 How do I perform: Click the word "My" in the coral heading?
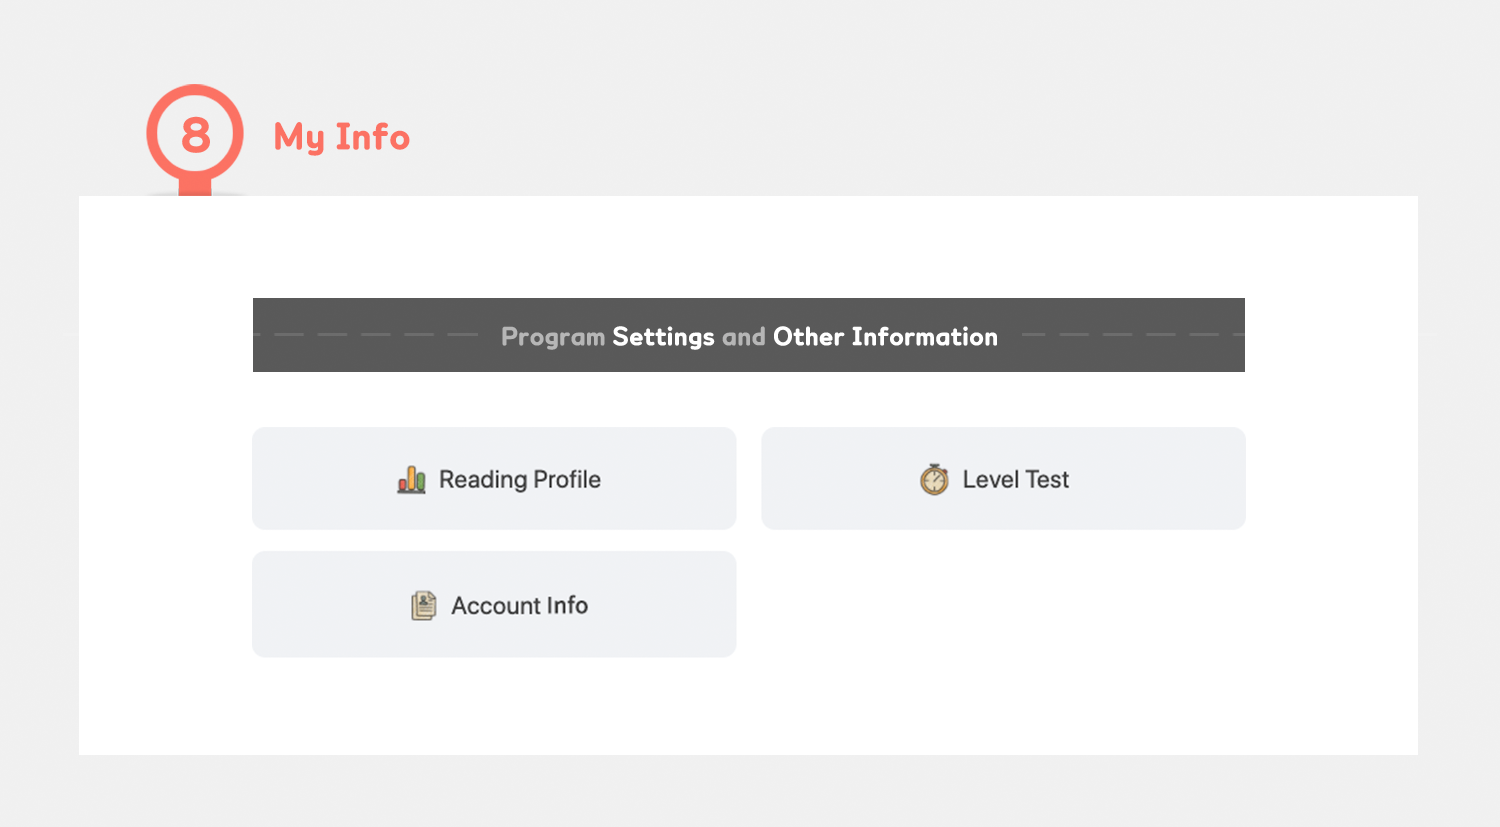click(x=299, y=137)
